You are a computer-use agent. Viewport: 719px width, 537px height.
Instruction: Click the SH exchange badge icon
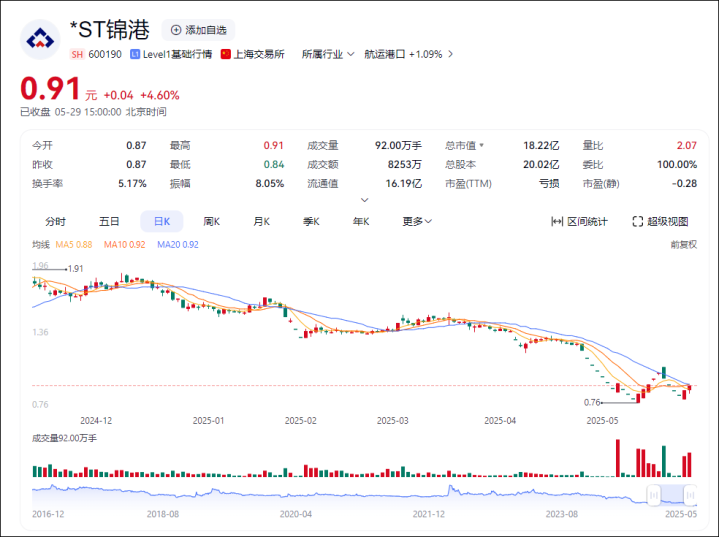(77, 55)
